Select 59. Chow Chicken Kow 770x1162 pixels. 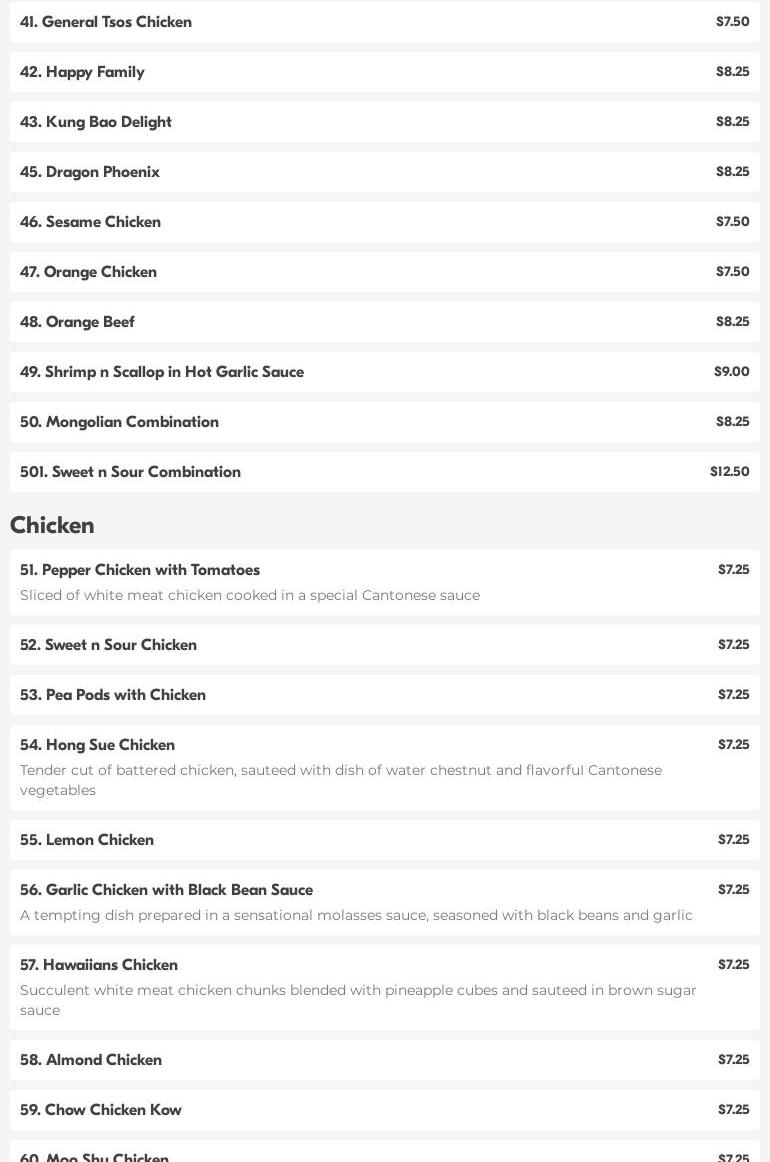coord(101,1110)
